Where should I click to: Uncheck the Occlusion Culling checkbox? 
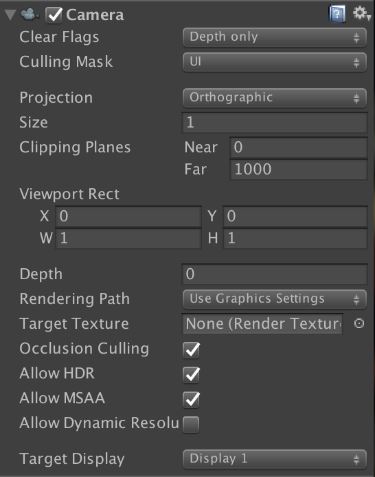(191, 349)
